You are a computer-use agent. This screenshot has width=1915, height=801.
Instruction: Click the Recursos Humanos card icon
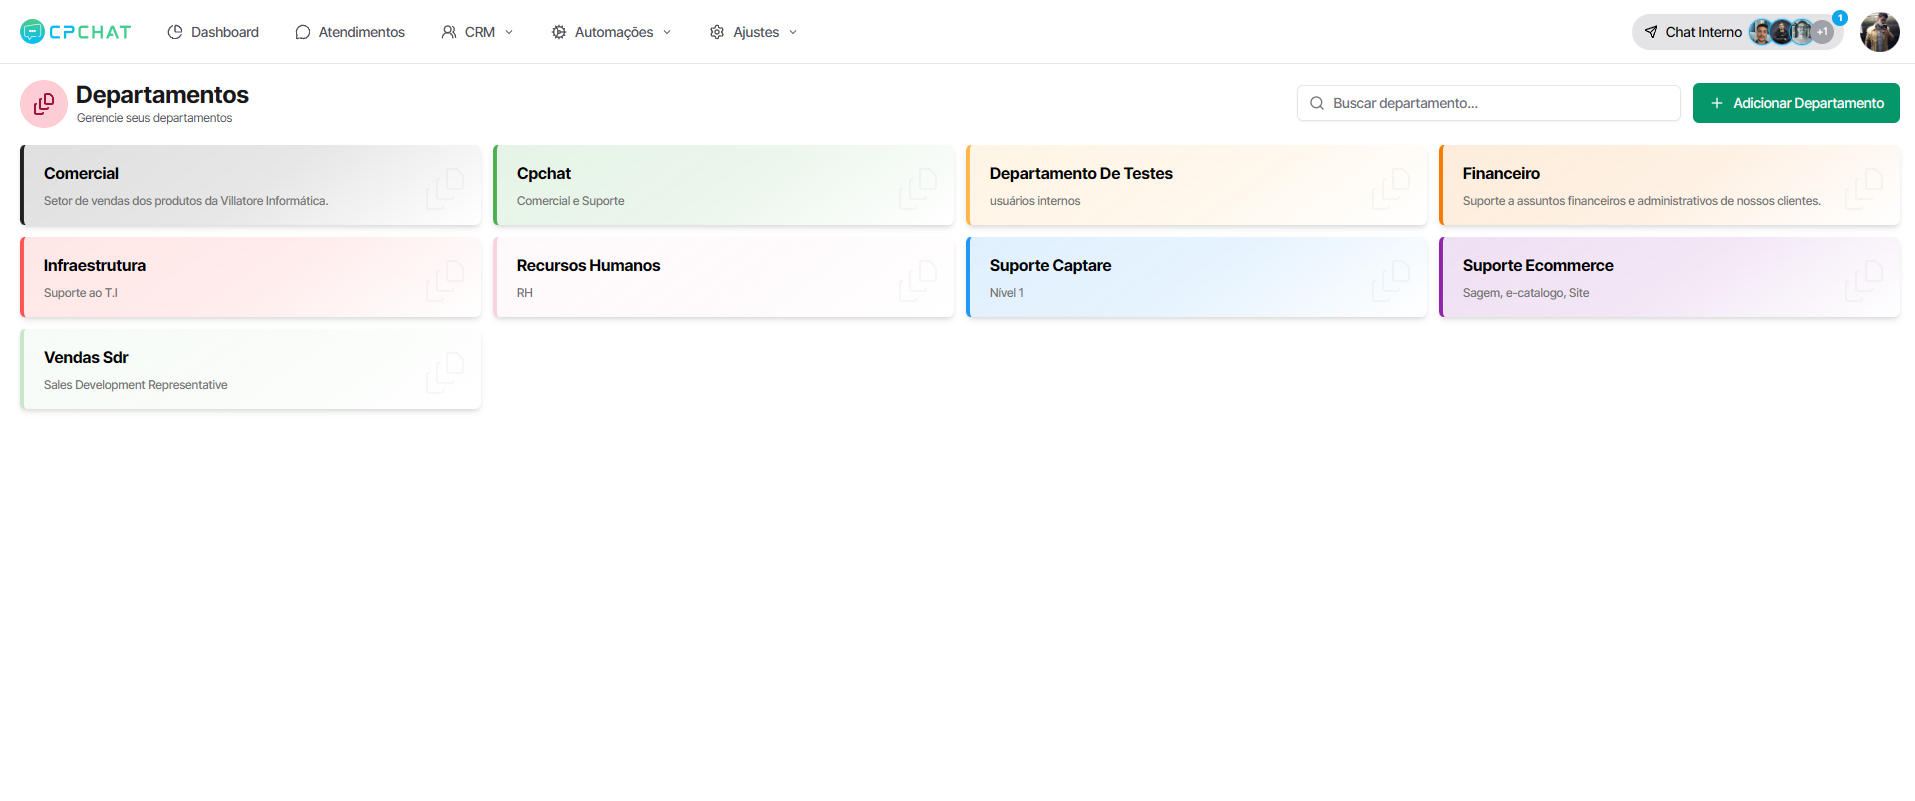[918, 280]
